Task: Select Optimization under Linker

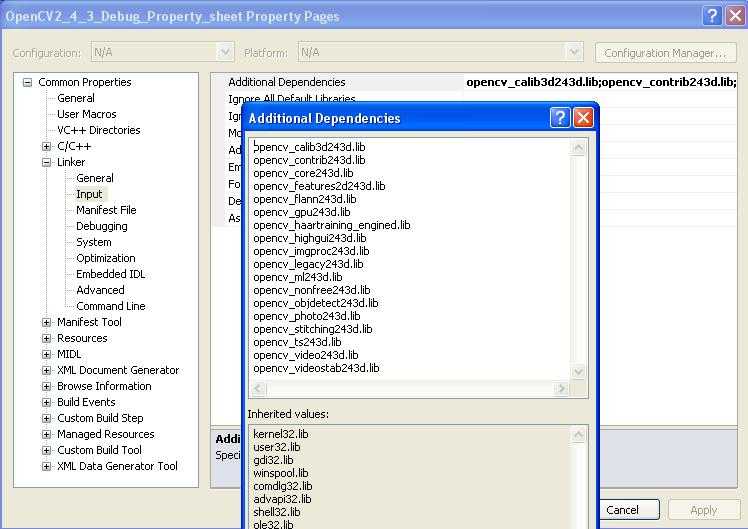Action: click(x=106, y=258)
